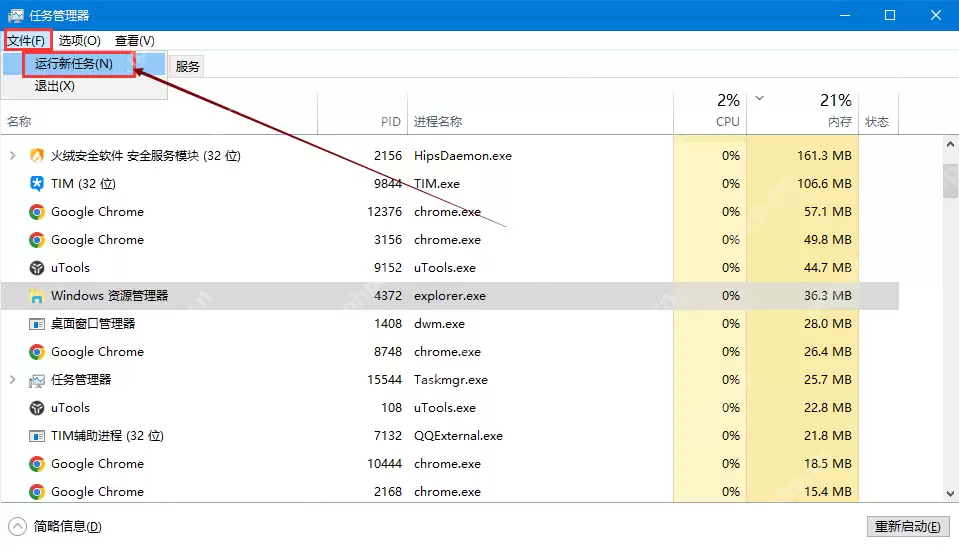Click uTools icon for PID 9152

pyautogui.click(x=37, y=268)
